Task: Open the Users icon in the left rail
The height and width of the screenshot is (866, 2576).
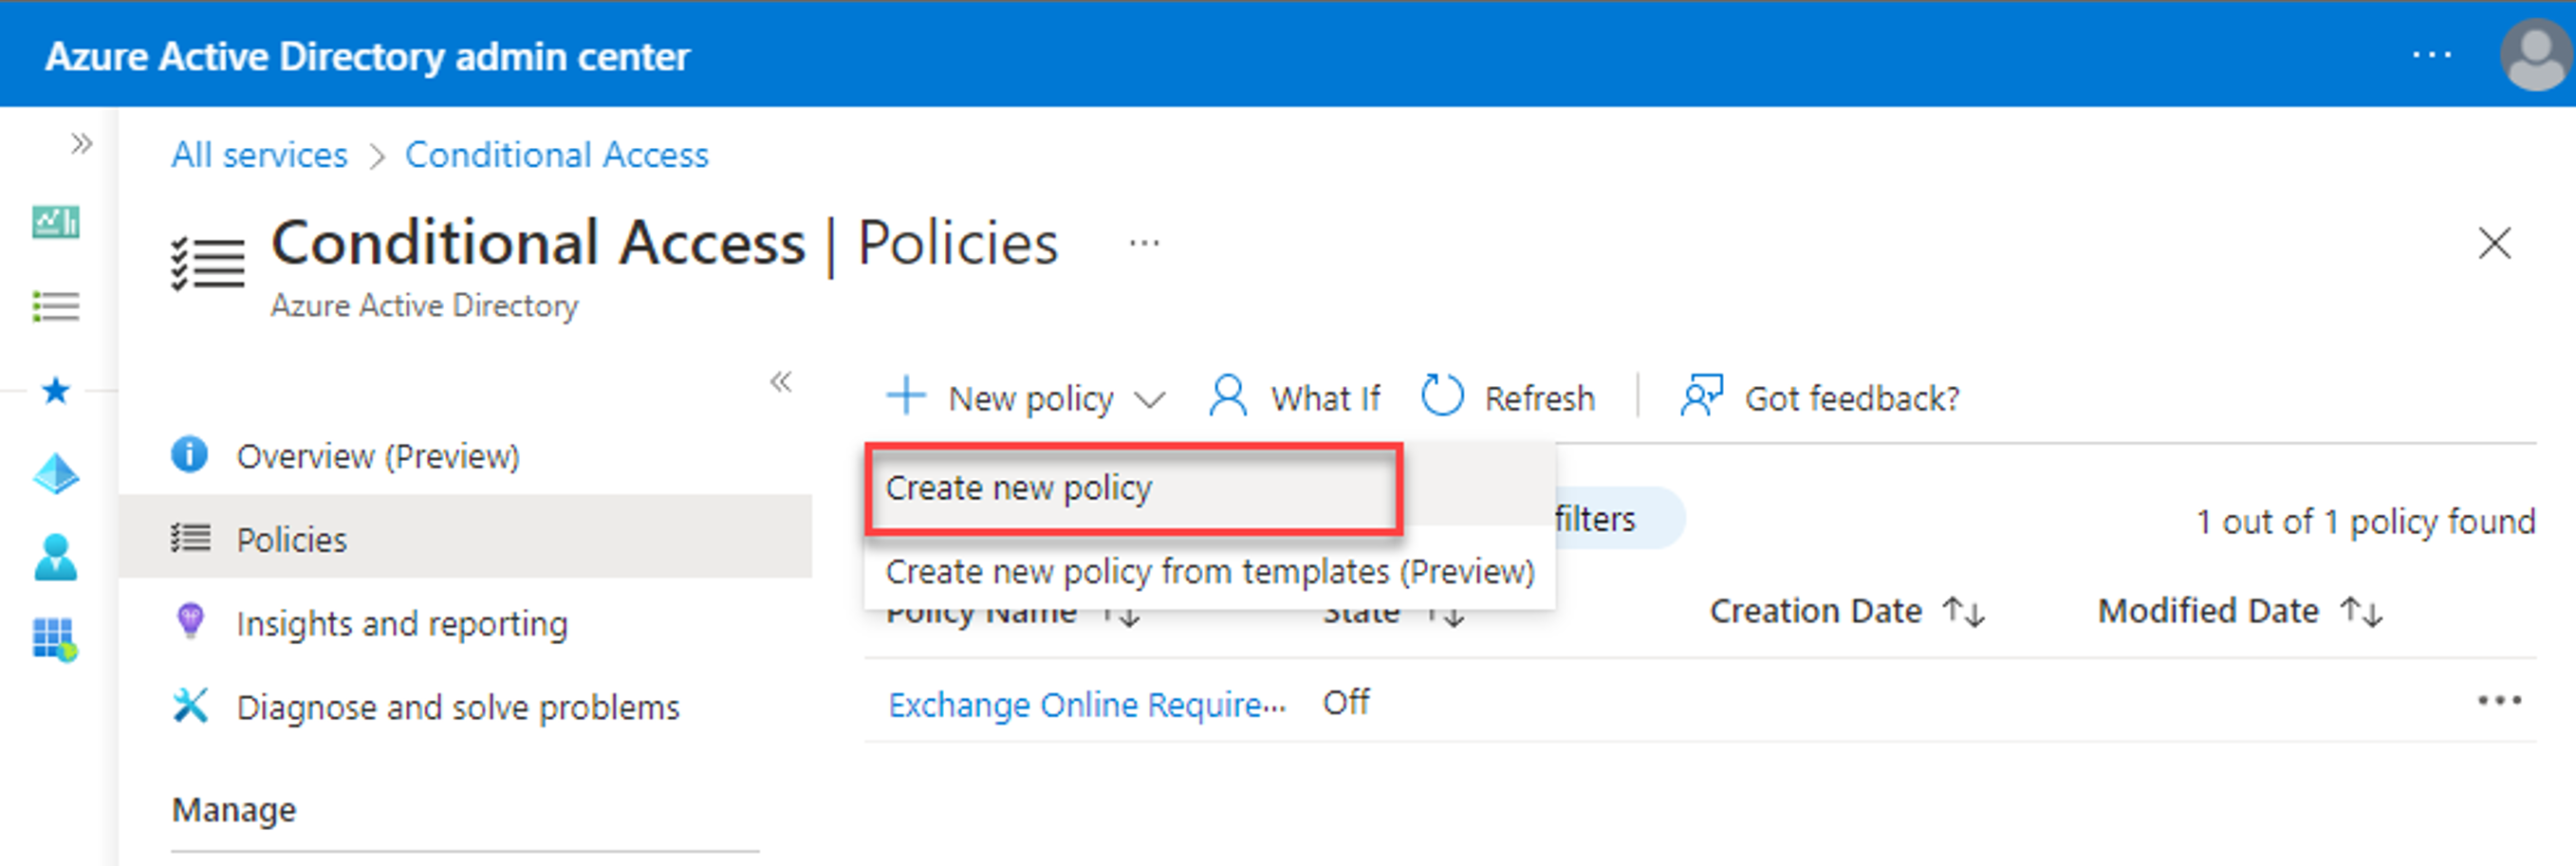Action: click(x=56, y=557)
